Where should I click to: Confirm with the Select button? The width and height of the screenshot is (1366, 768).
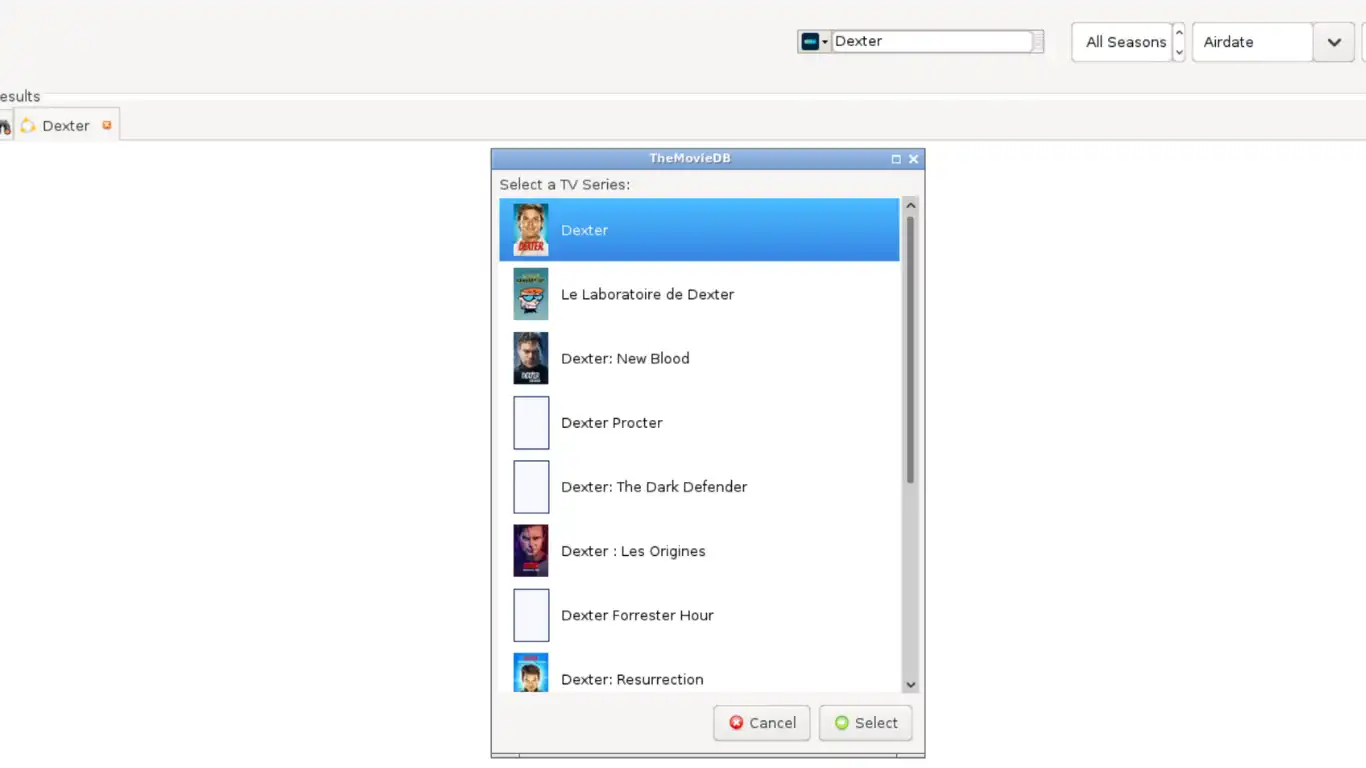coord(865,723)
